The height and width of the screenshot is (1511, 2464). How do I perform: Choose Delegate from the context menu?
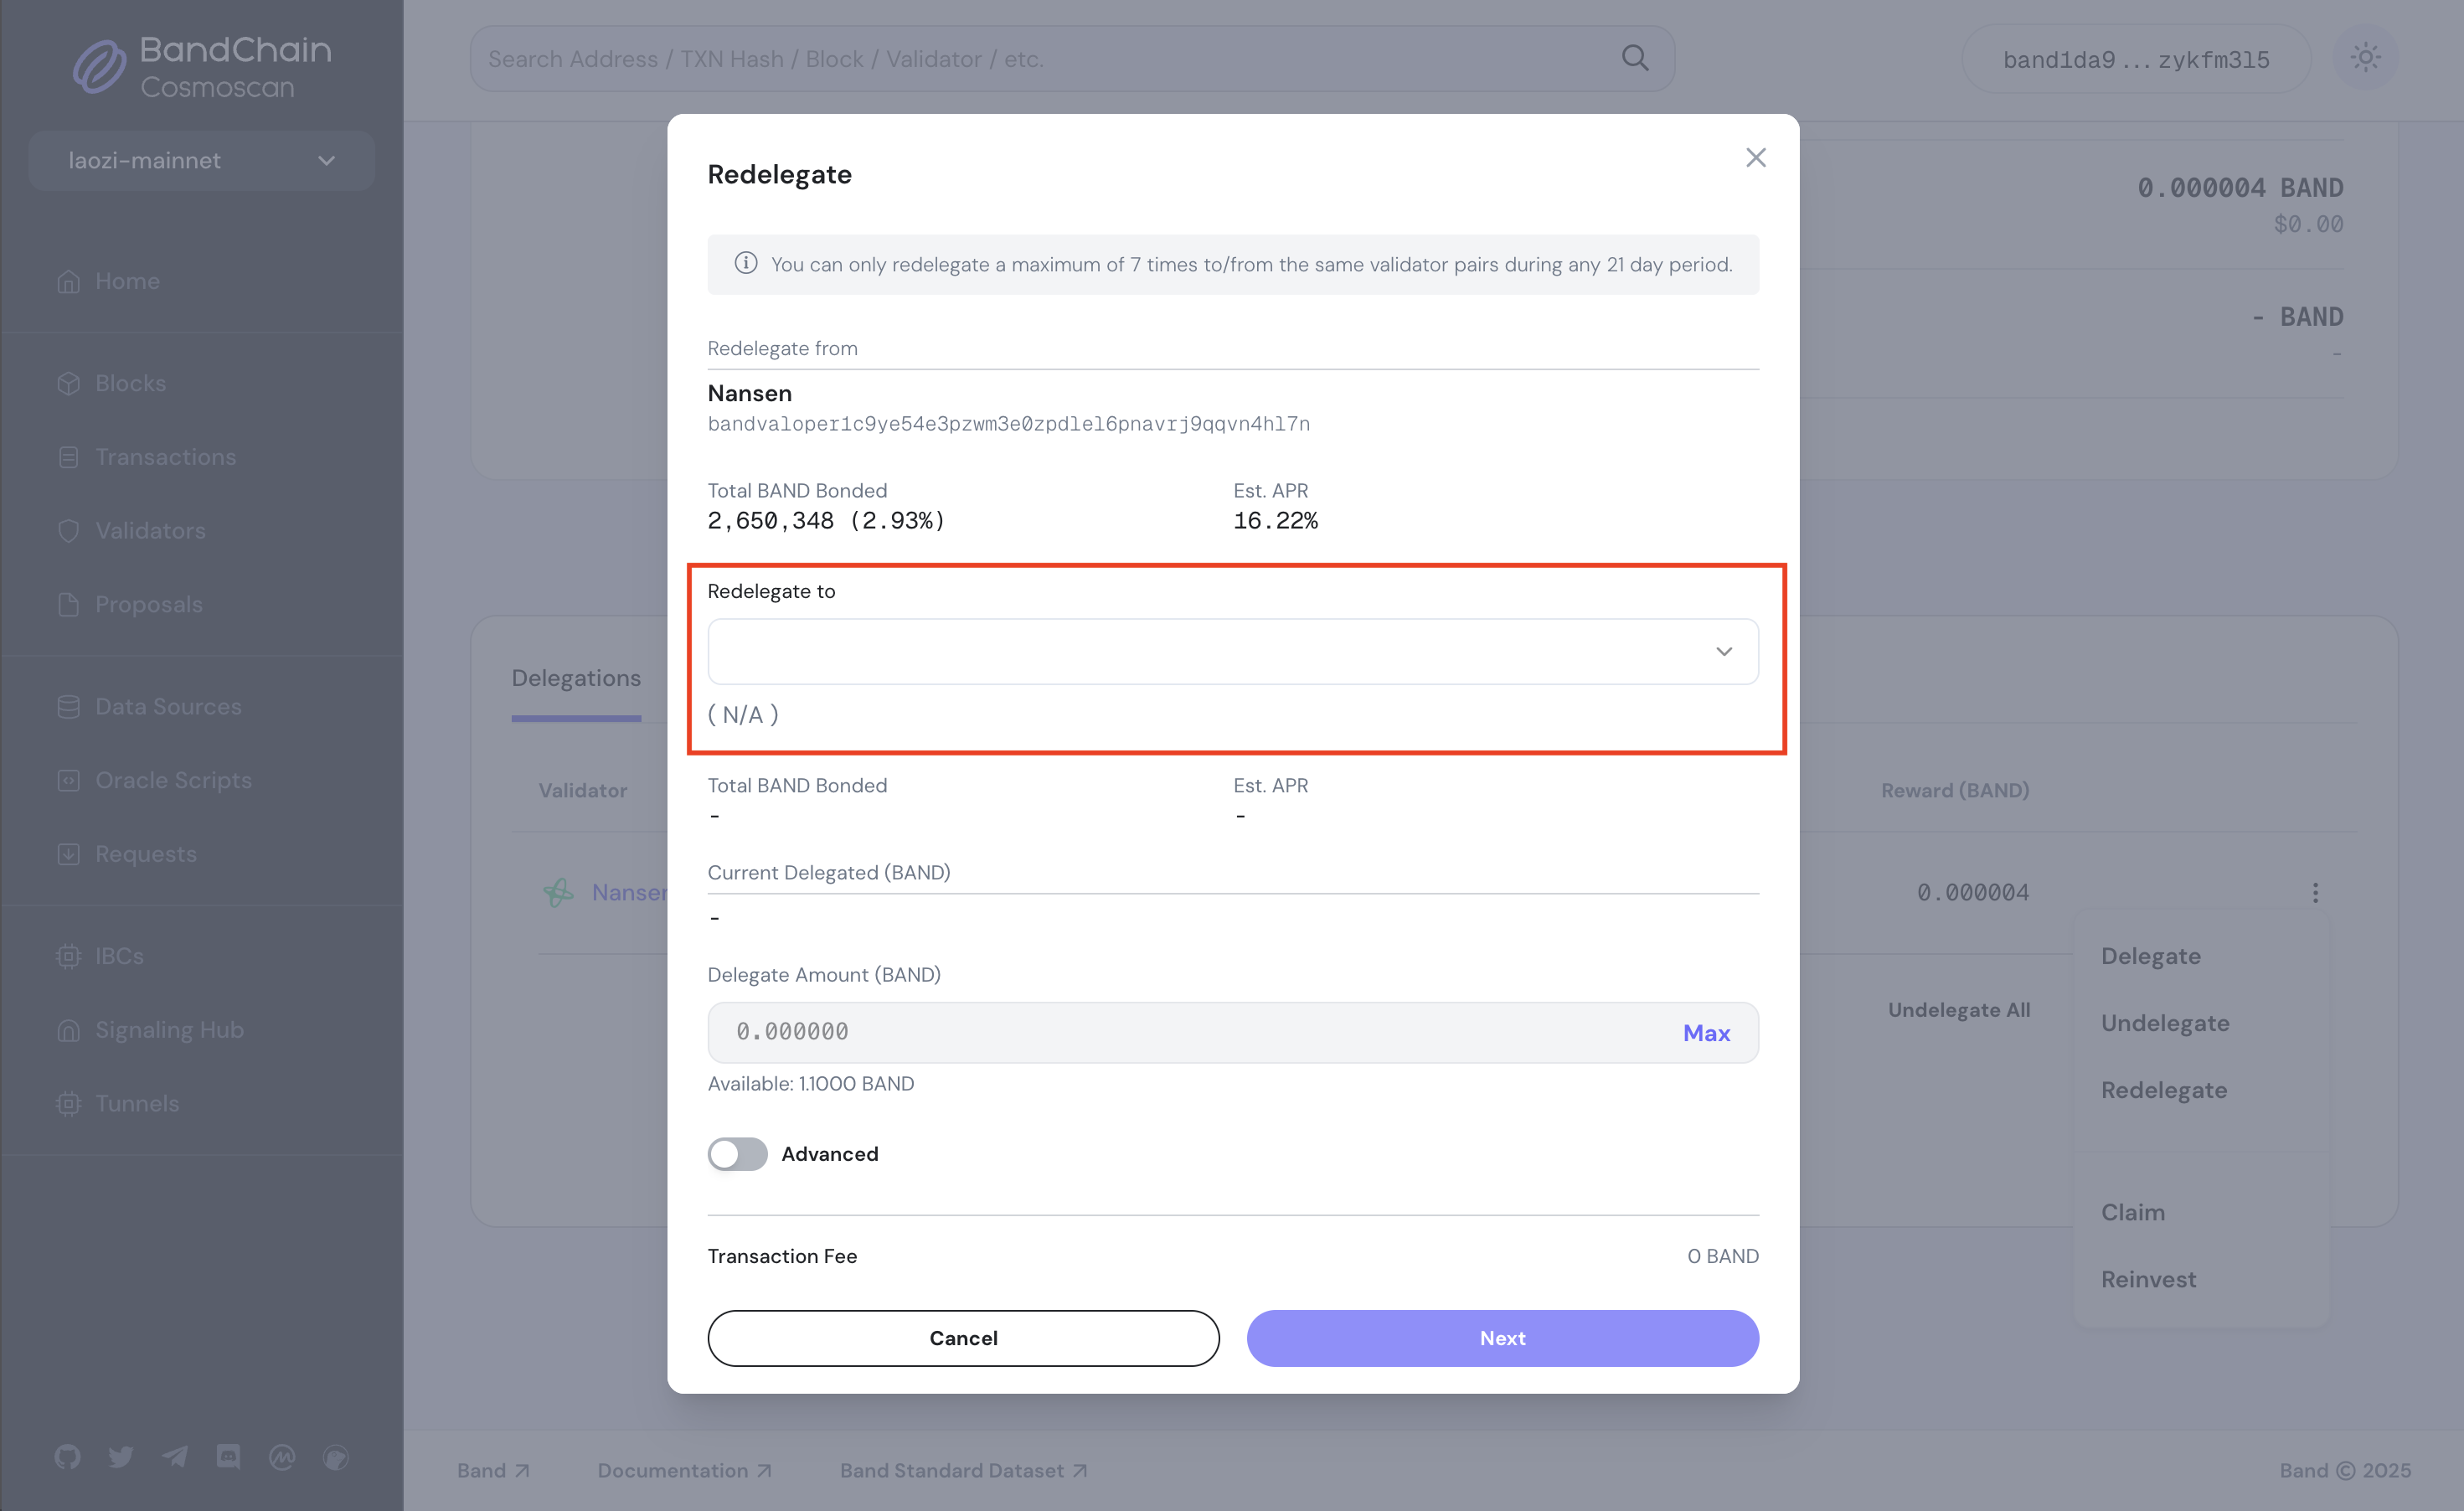(x=2150, y=956)
